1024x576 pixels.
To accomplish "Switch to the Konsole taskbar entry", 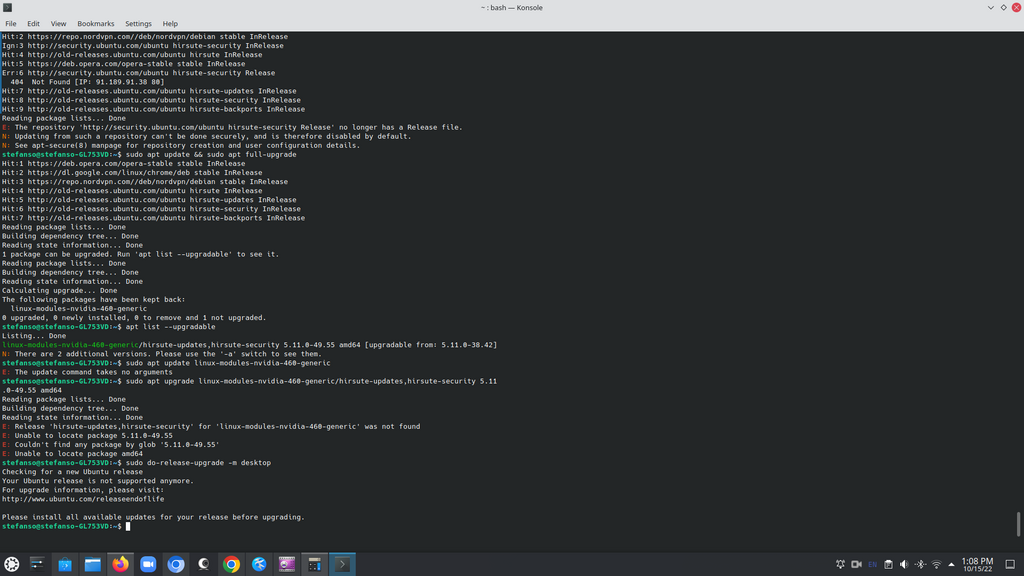I will [x=342, y=564].
